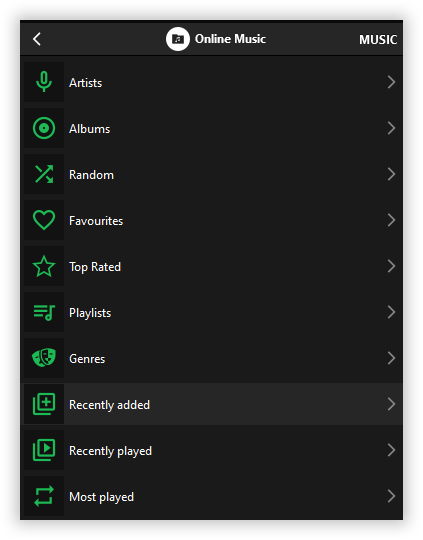Image resolution: width=423 pixels, height=540 pixels.
Task: Click the shuffle icon for Random
Action: [44, 174]
